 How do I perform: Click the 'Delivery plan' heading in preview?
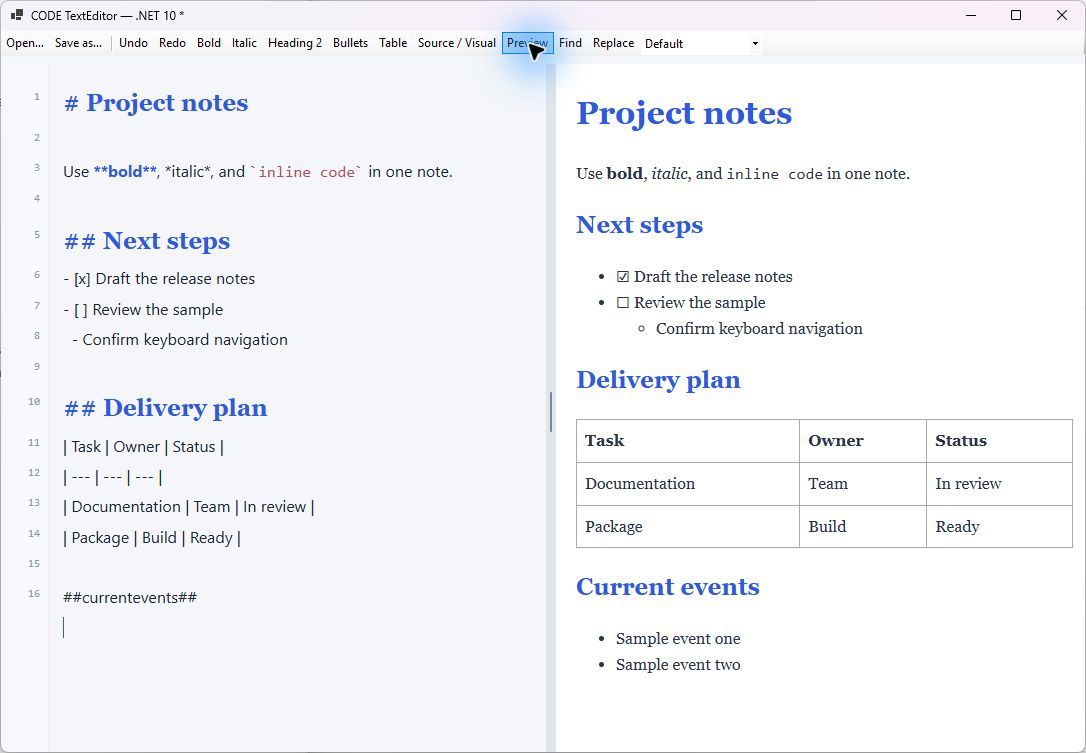click(x=658, y=380)
